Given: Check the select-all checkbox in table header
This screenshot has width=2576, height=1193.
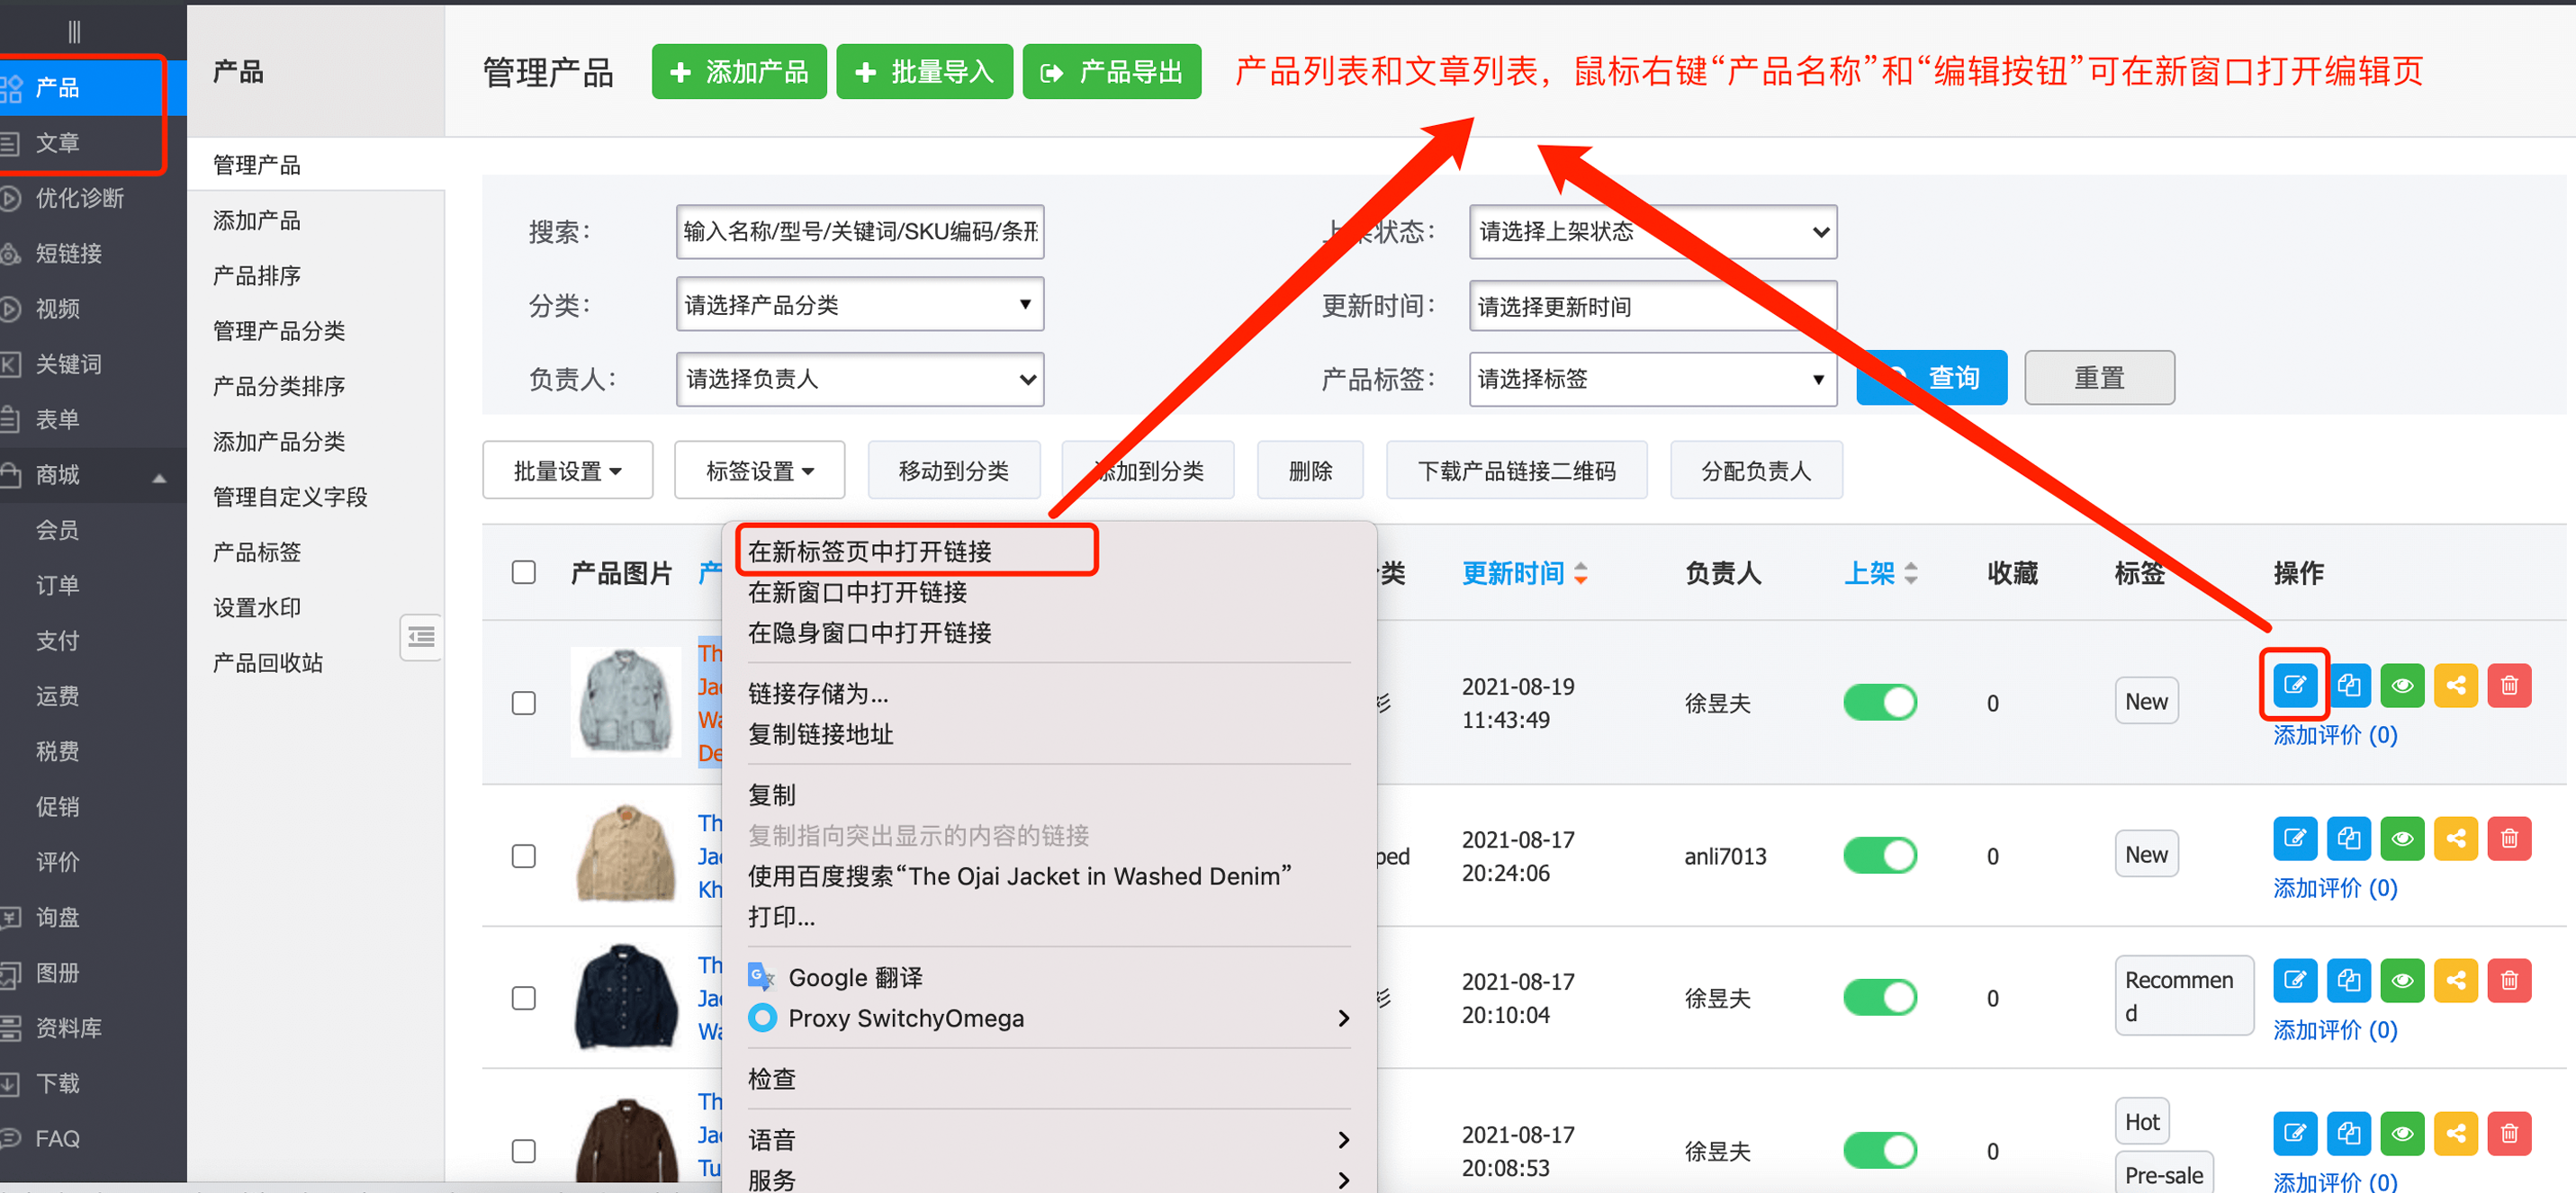Looking at the screenshot, I should click(x=523, y=572).
